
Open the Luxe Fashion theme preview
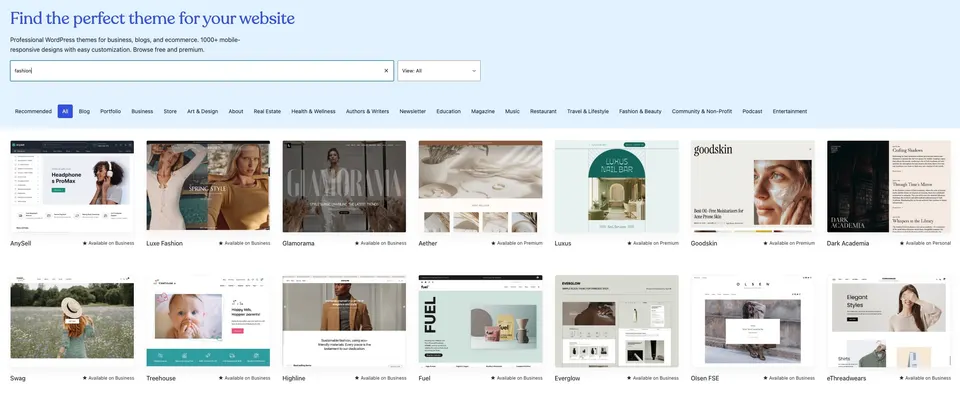(208, 186)
